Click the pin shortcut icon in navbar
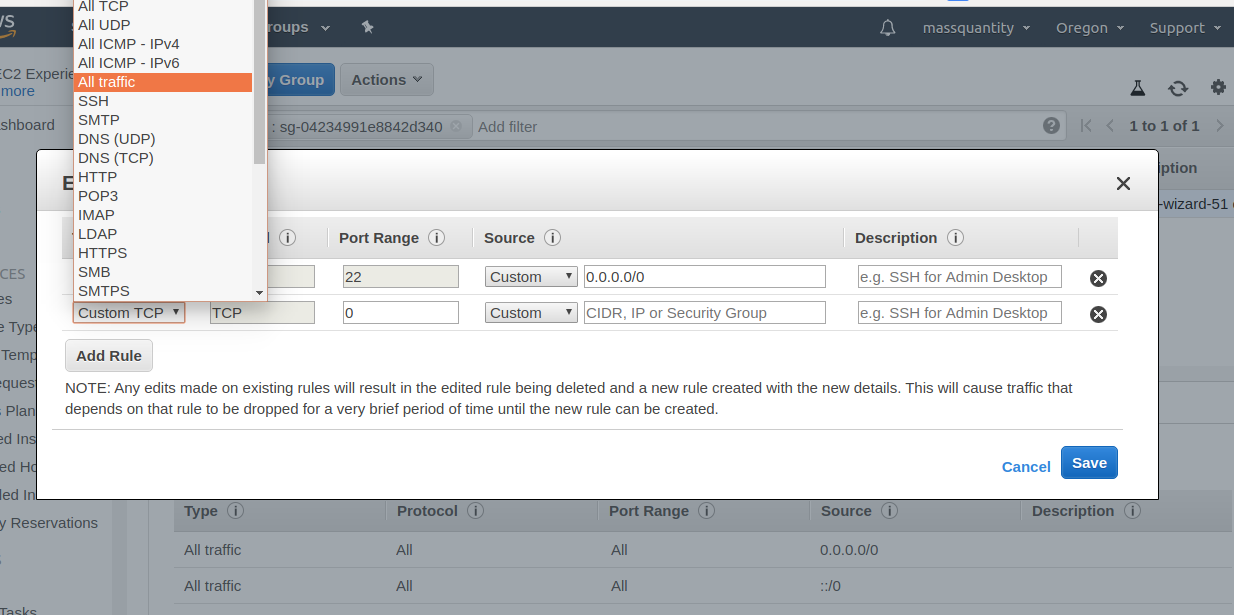This screenshot has height=615, width=1234. (368, 27)
